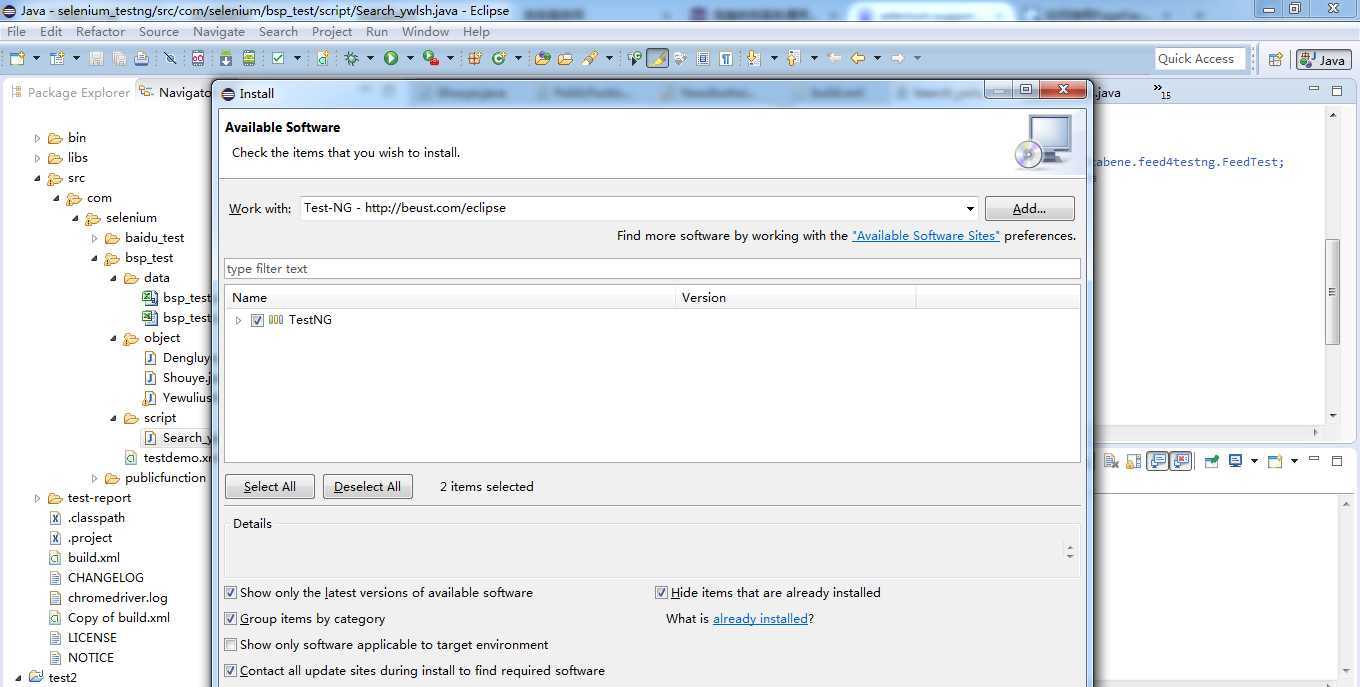The width and height of the screenshot is (1360, 687).
Task: Click the Details area scroll stepper
Action: click(x=1070, y=551)
